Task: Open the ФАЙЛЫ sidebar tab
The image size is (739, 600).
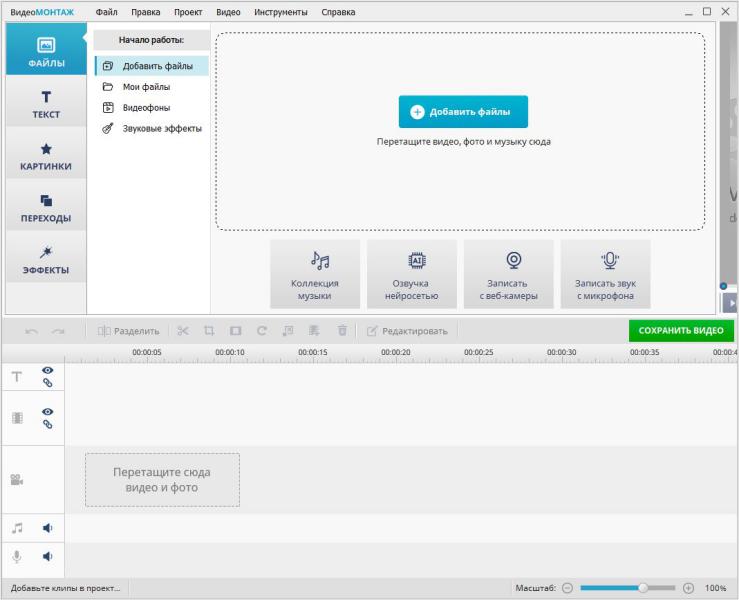Action: pyautogui.click(x=46, y=49)
